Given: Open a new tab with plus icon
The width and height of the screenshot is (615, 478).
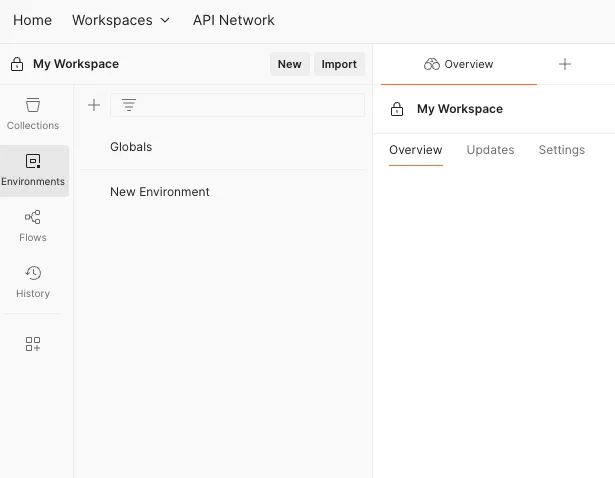Looking at the screenshot, I should pos(565,64).
